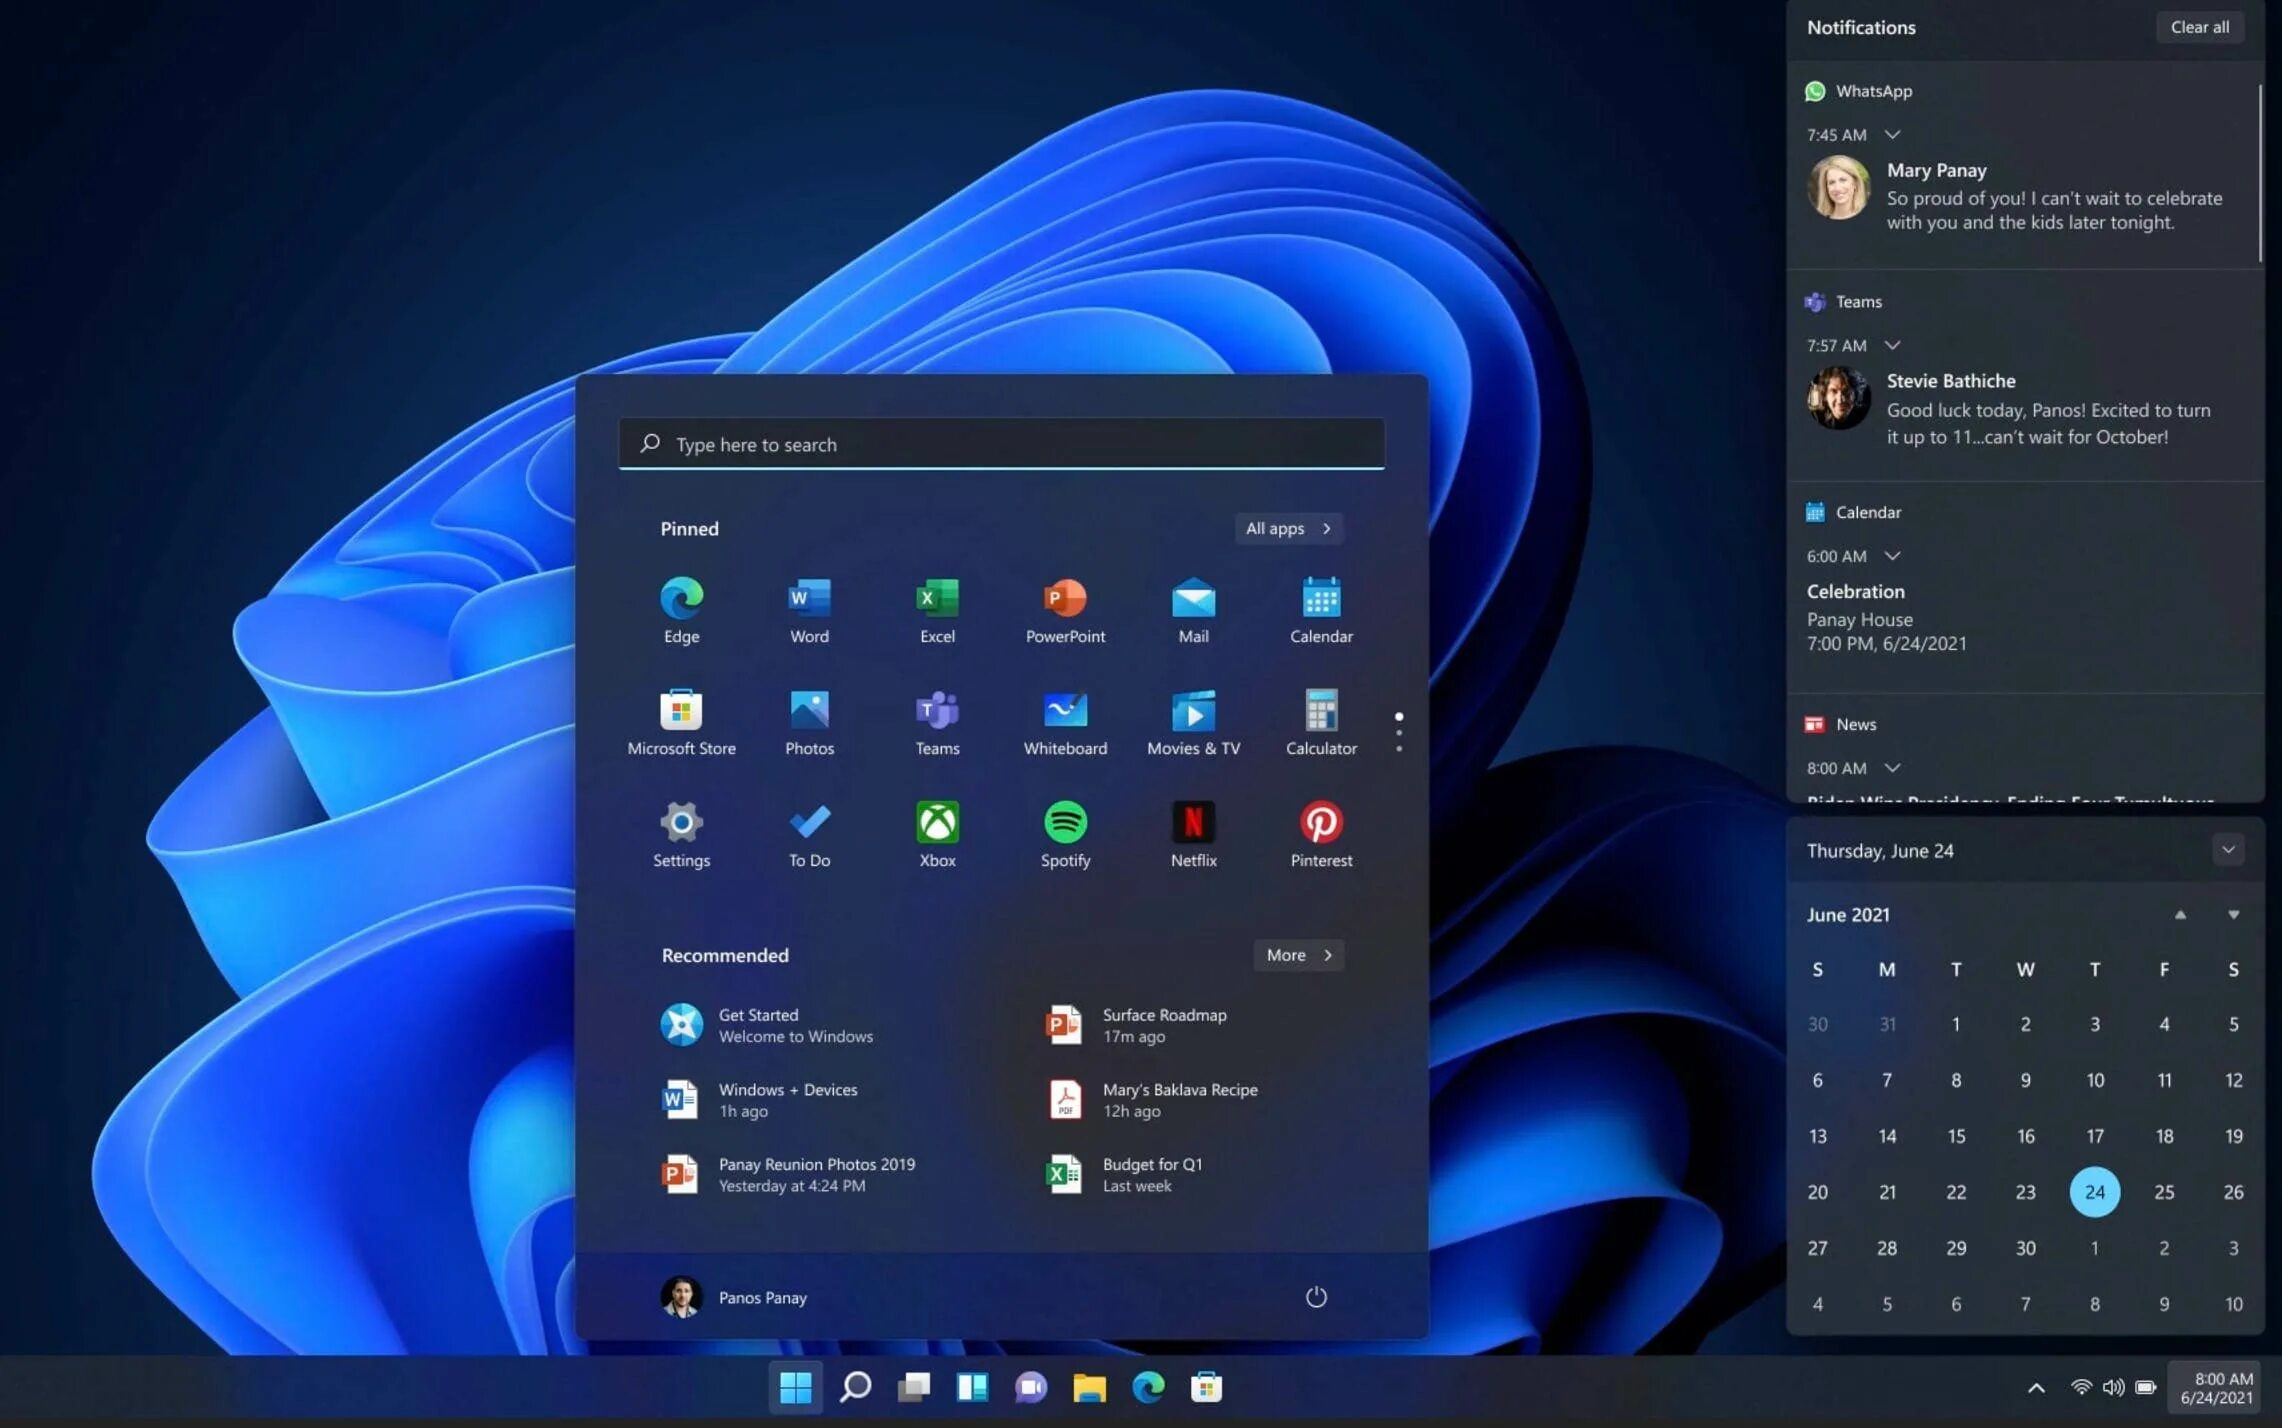This screenshot has height=1428, width=2282.
Task: Open Widgets from the taskbar
Action: coord(972,1387)
